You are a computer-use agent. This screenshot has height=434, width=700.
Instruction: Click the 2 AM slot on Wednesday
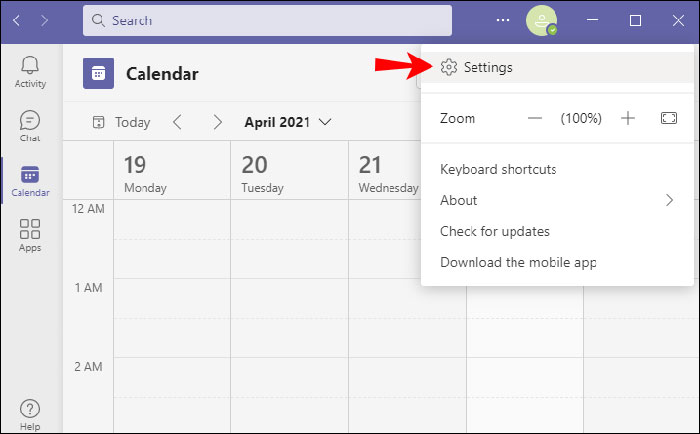click(x=407, y=377)
